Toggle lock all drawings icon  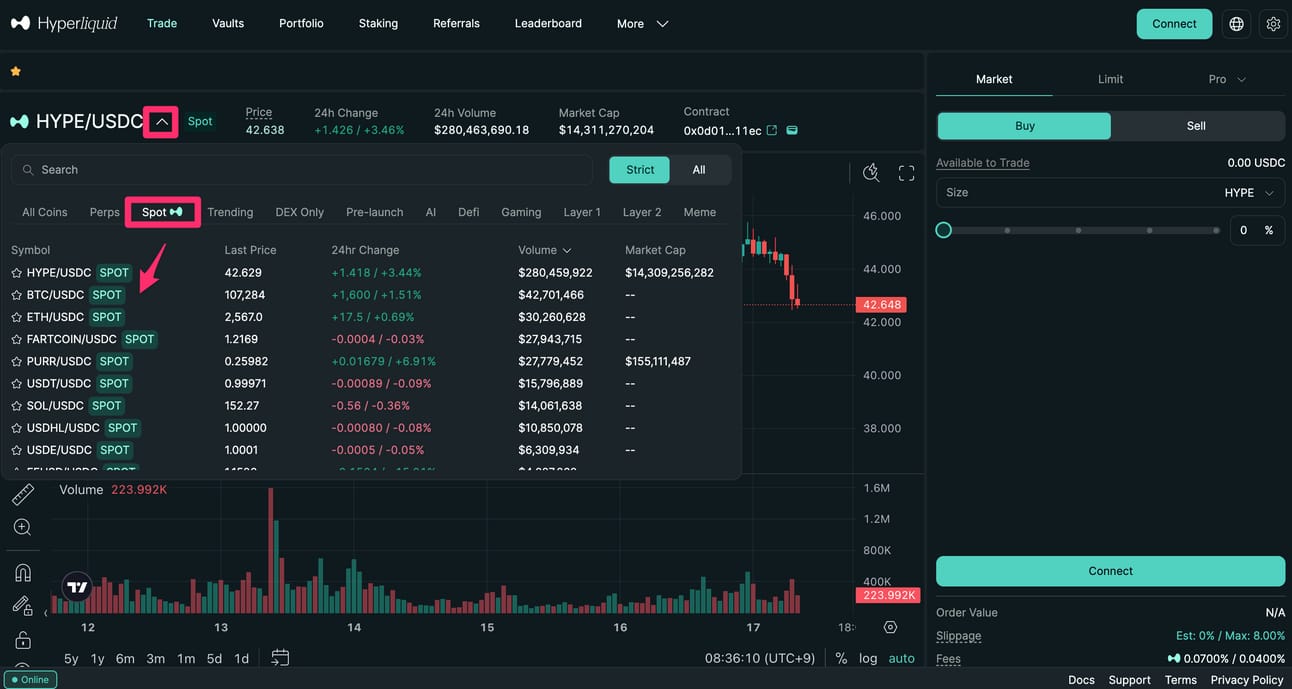[x=22, y=640]
